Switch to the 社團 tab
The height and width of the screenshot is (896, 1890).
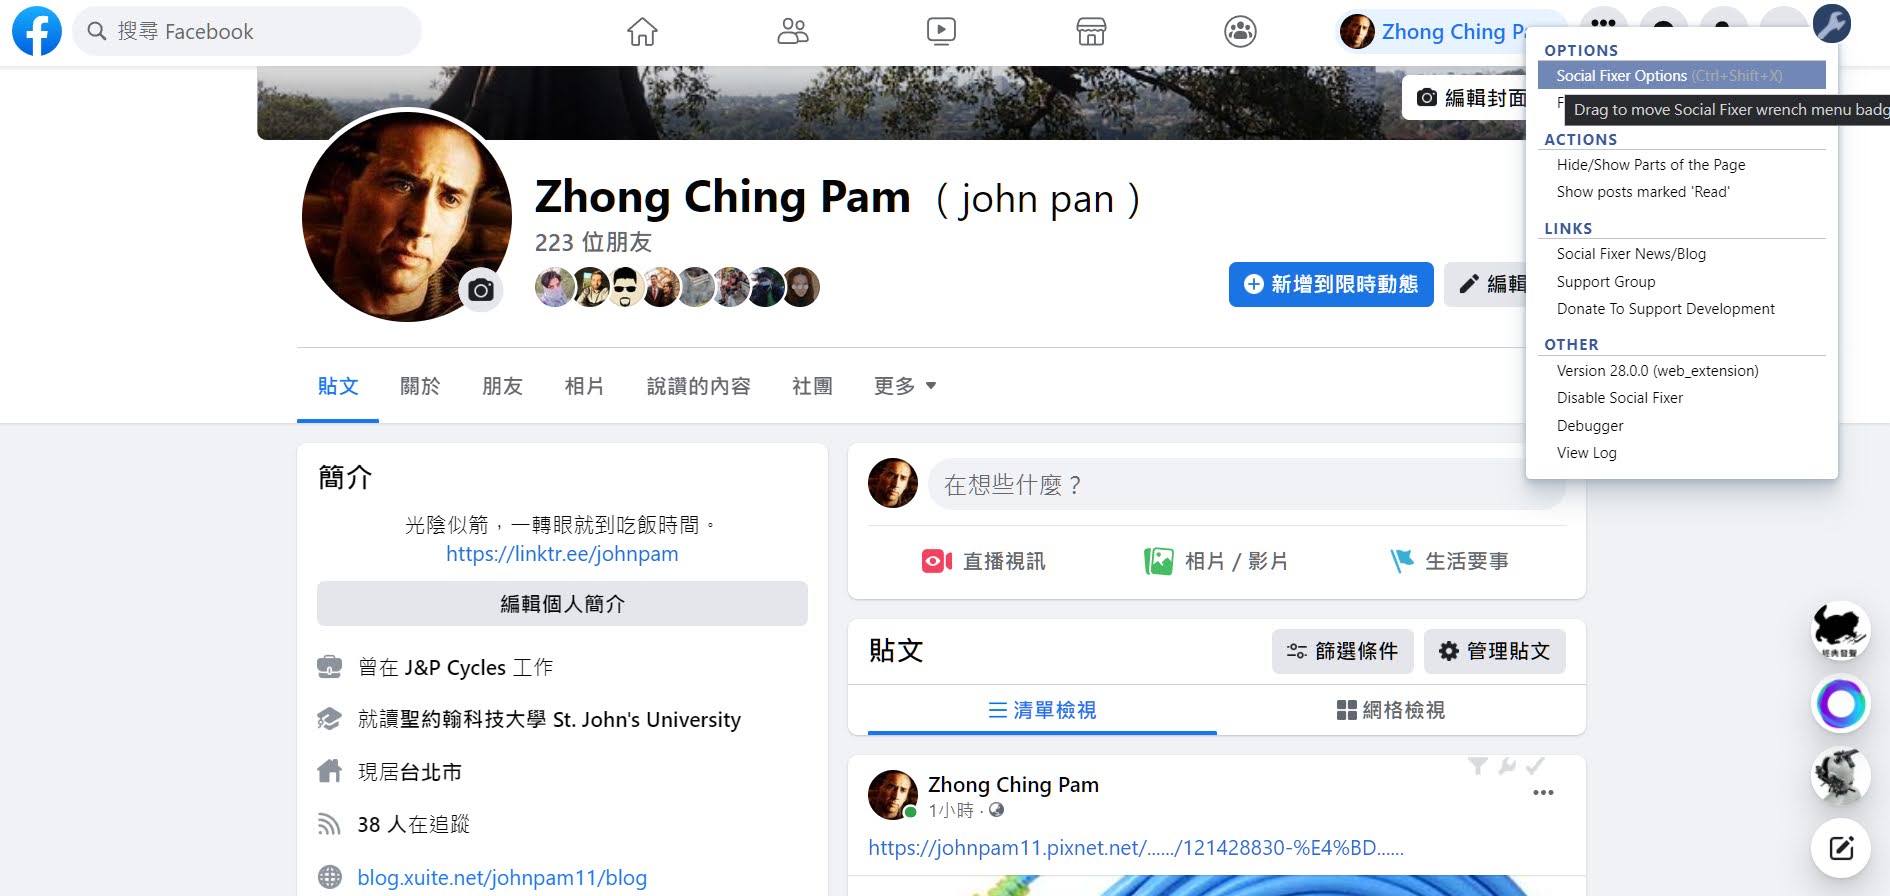(812, 386)
